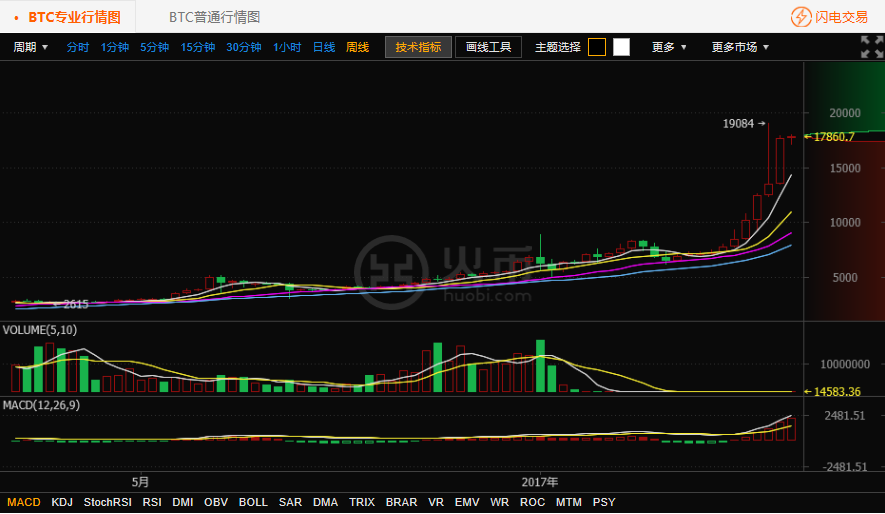
Task: Expand the 更多市场 dropdown
Action: click(740, 47)
